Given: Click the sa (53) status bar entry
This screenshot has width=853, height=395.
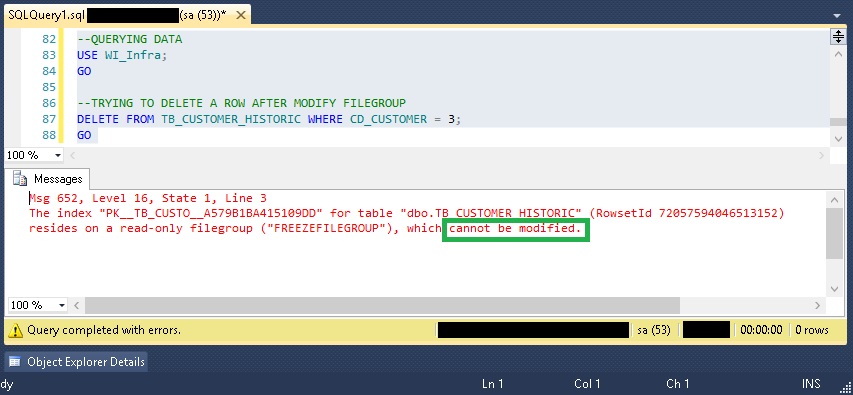Looking at the screenshot, I should [653, 330].
